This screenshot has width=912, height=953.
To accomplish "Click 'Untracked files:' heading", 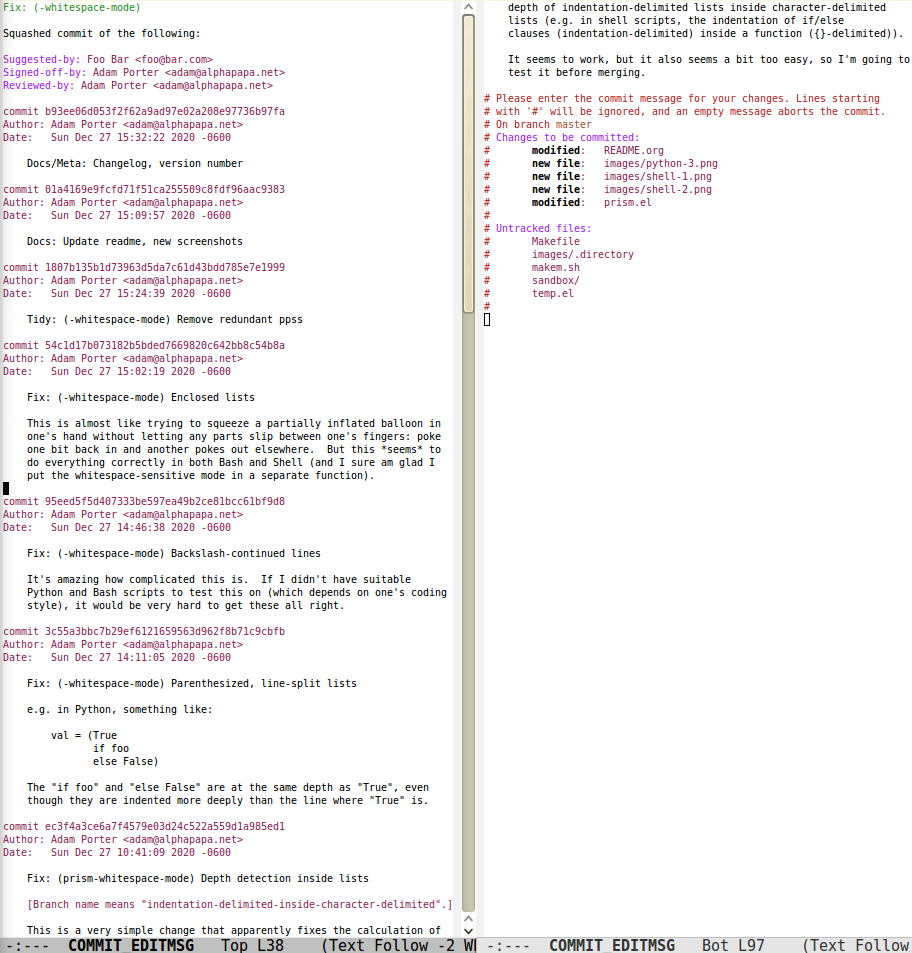I will [x=543, y=229].
